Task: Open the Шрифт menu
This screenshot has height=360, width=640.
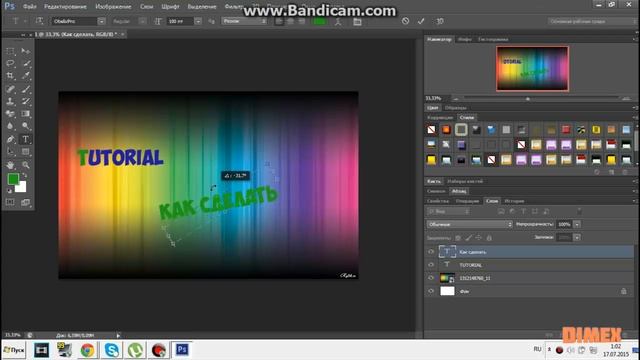Action: click(x=170, y=7)
